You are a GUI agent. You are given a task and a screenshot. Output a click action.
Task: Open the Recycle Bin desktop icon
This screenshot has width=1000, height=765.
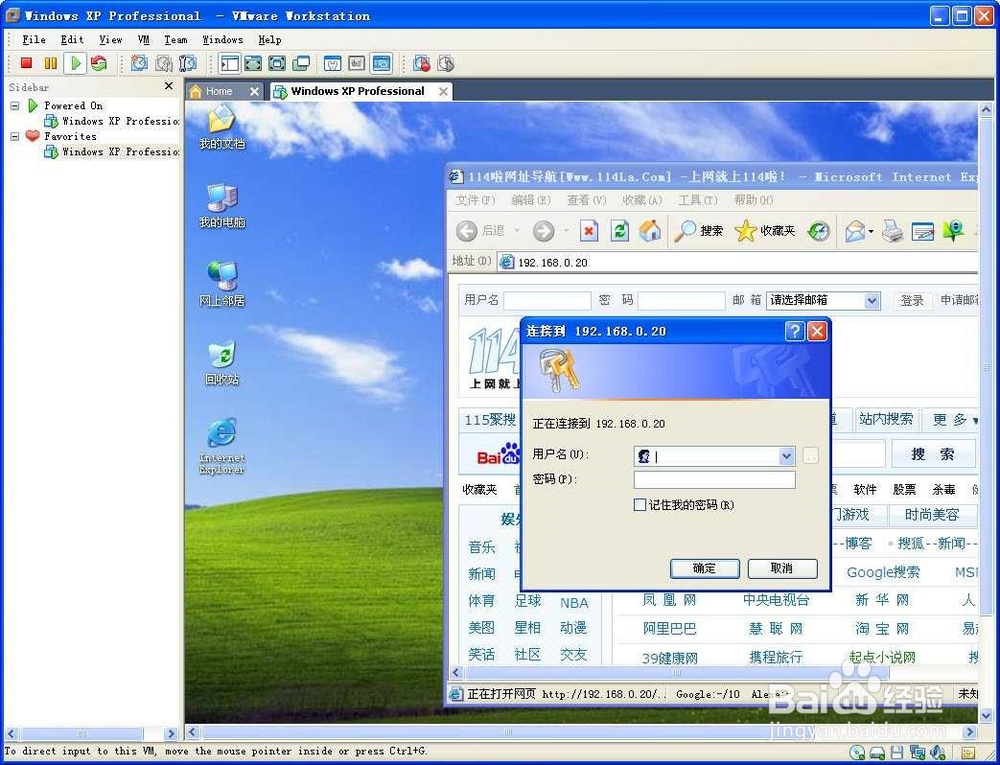click(x=222, y=363)
